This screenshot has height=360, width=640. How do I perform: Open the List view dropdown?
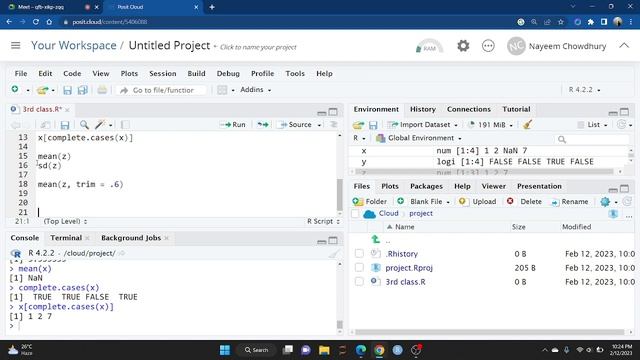[x=593, y=124]
